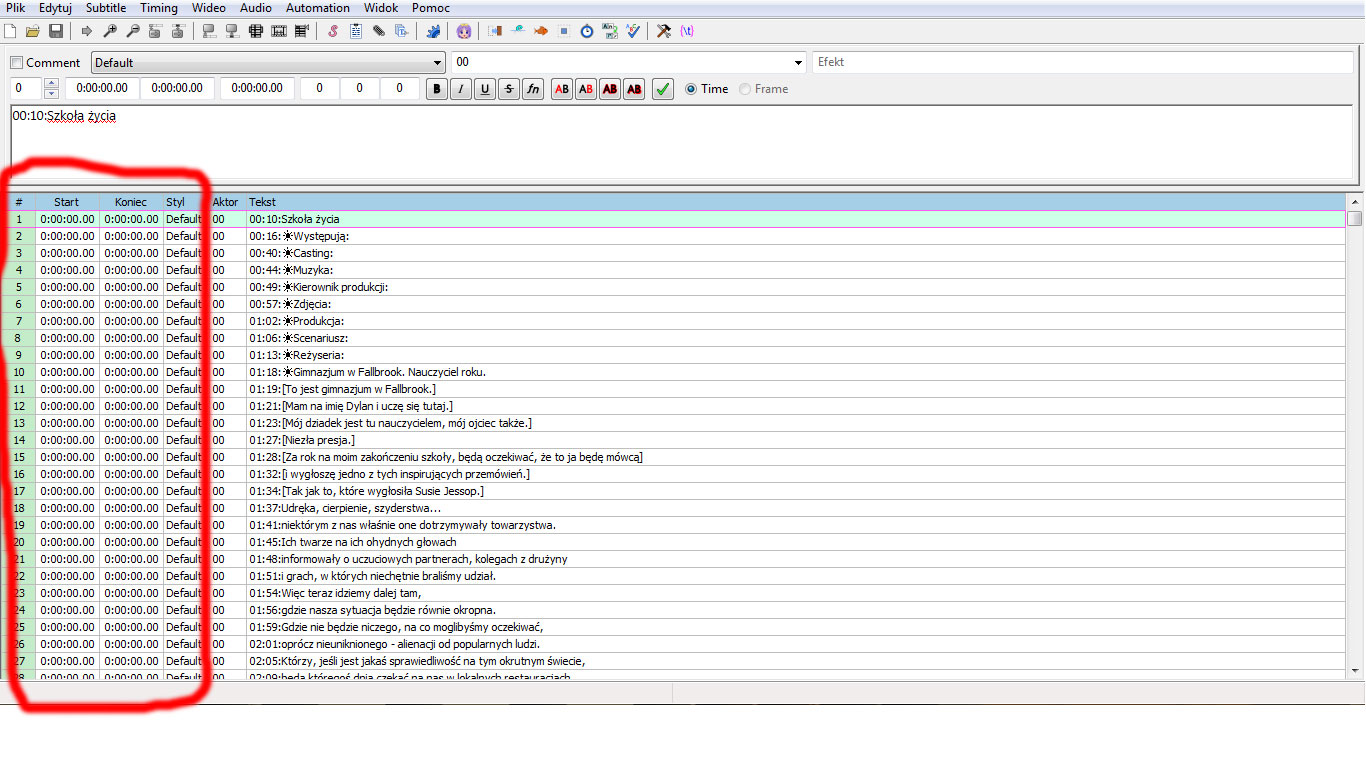Select row "00:40:Casting:"
The image size is (1366, 768).
tap(675, 253)
